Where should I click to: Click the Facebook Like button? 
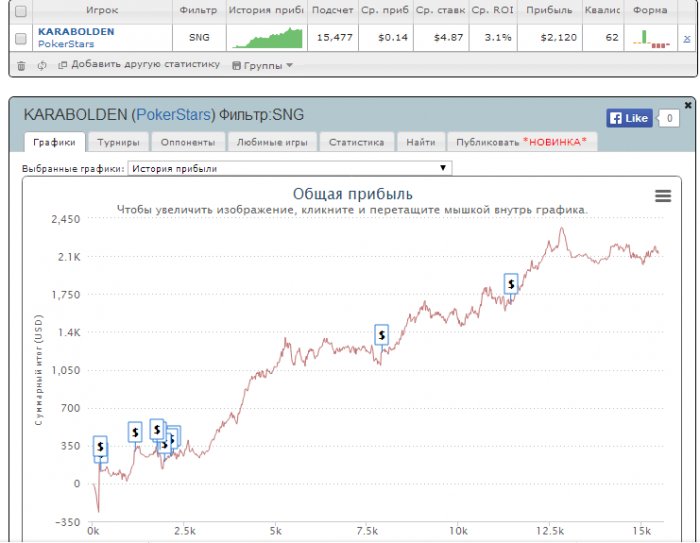coord(629,118)
